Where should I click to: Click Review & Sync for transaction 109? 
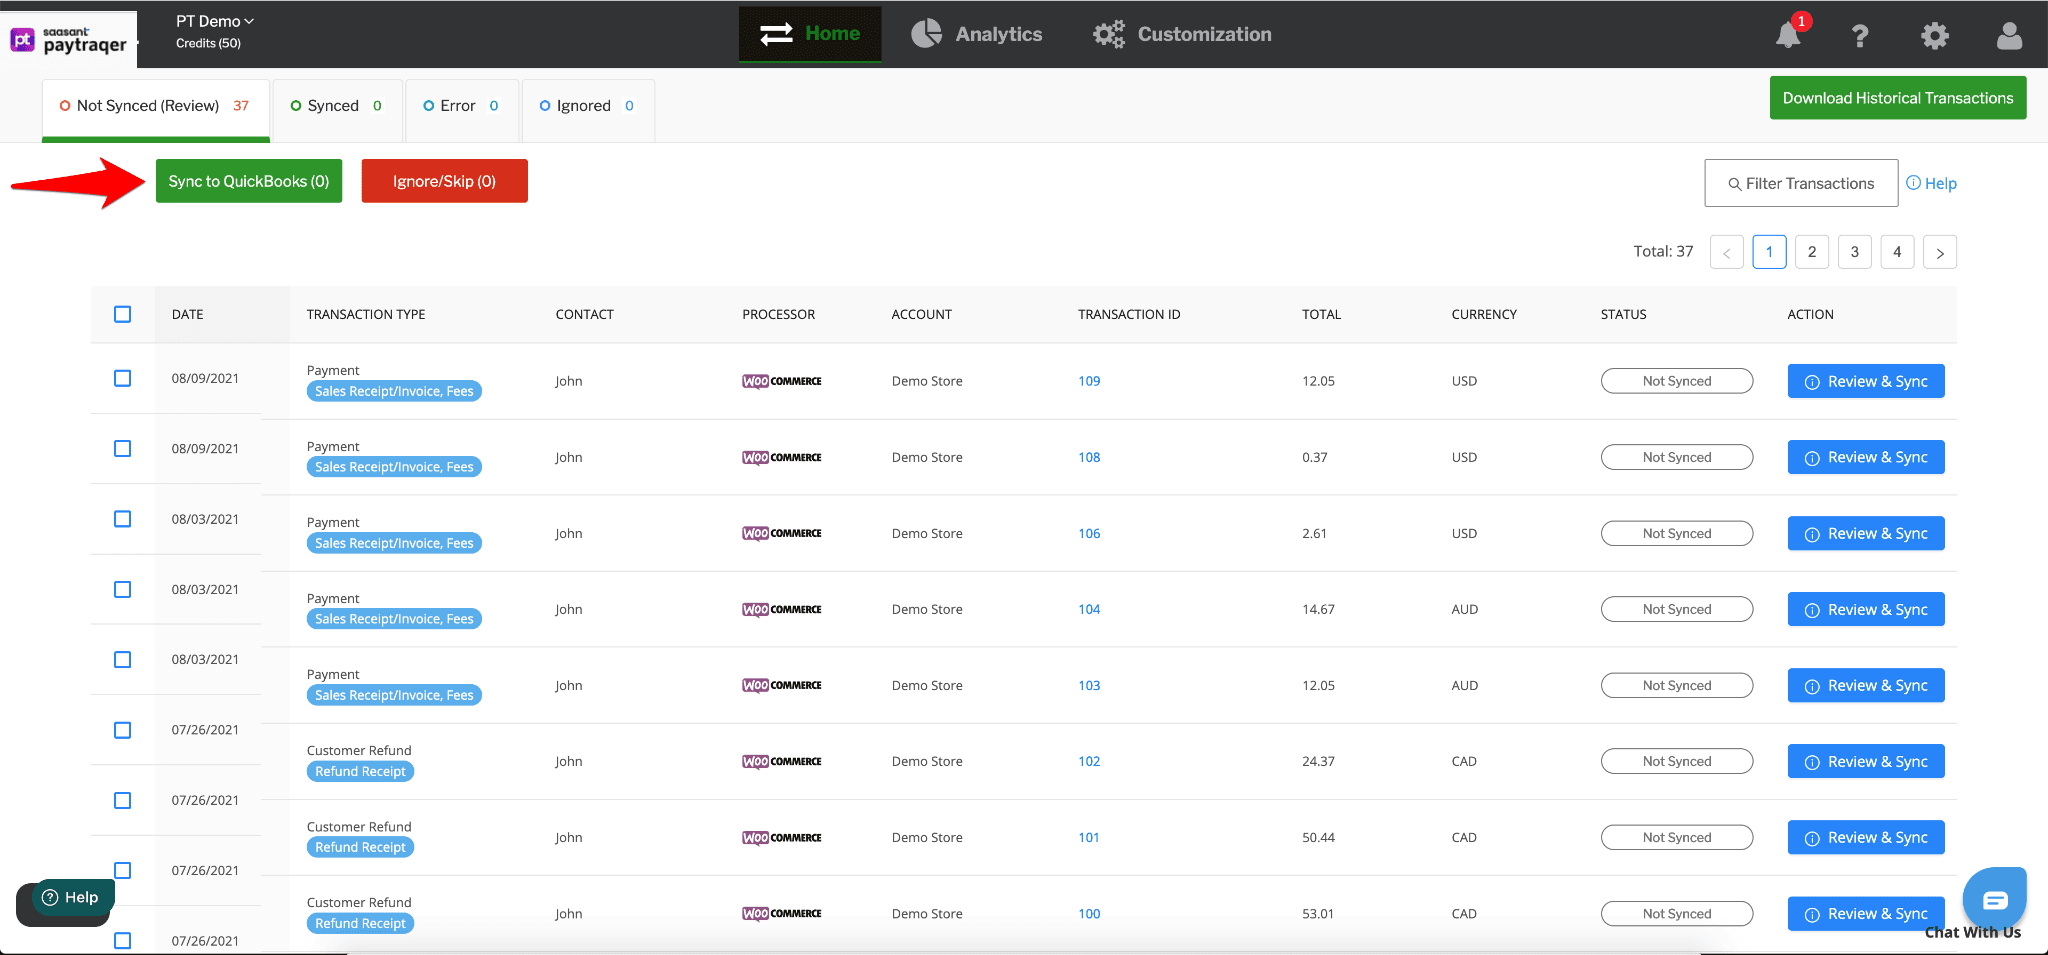click(1866, 381)
